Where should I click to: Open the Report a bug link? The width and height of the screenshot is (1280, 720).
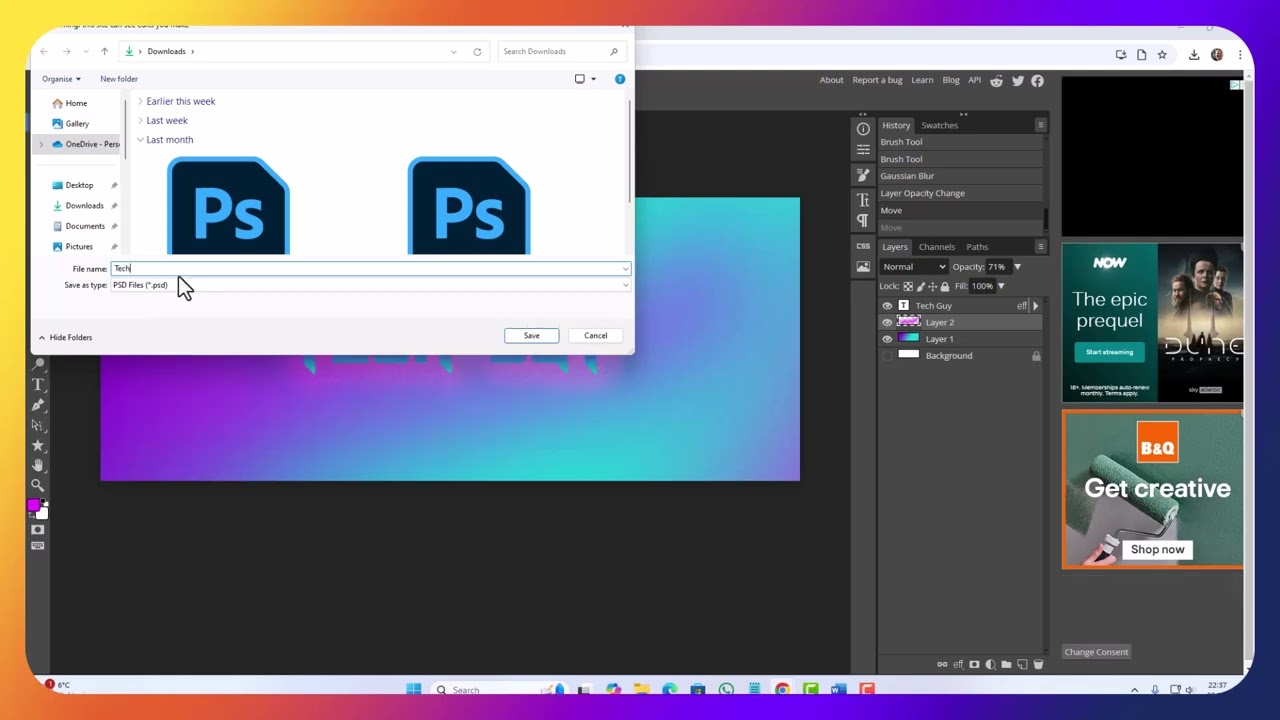877,81
